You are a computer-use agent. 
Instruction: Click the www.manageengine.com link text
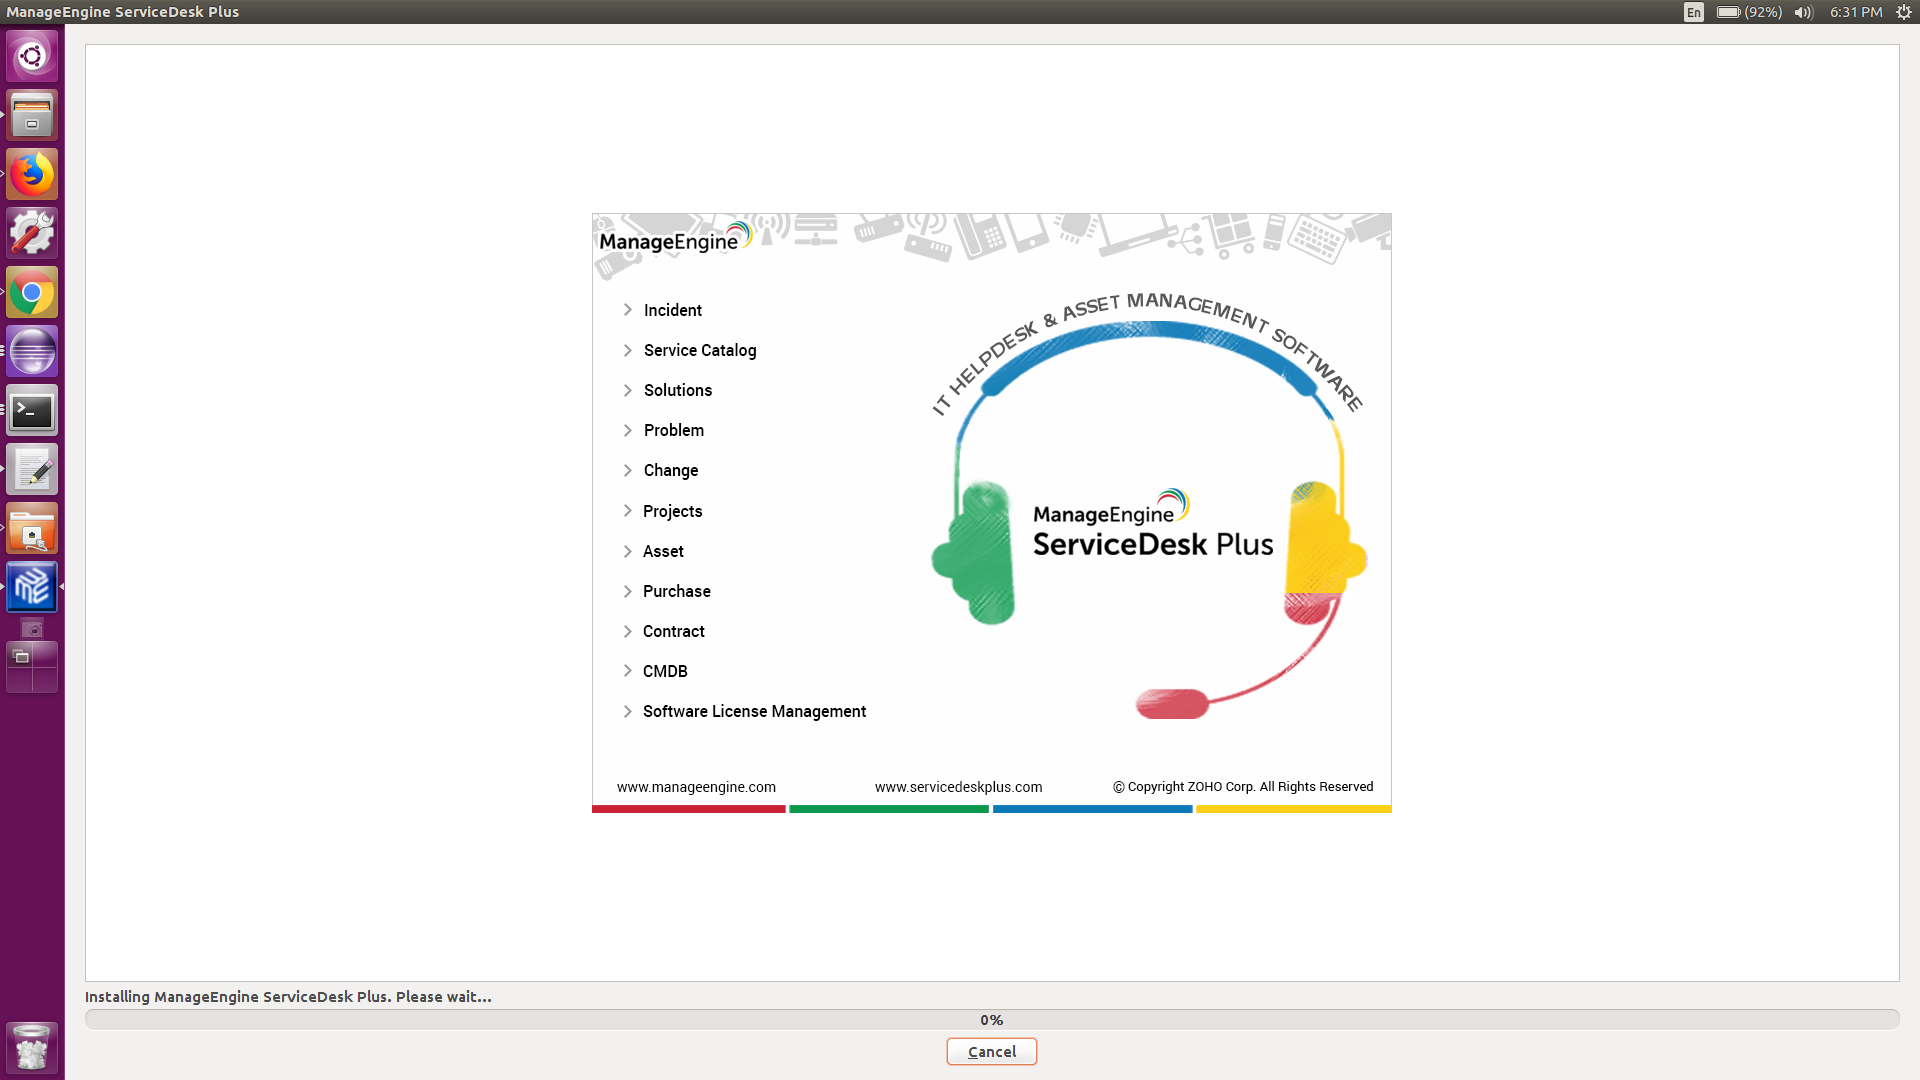(696, 787)
